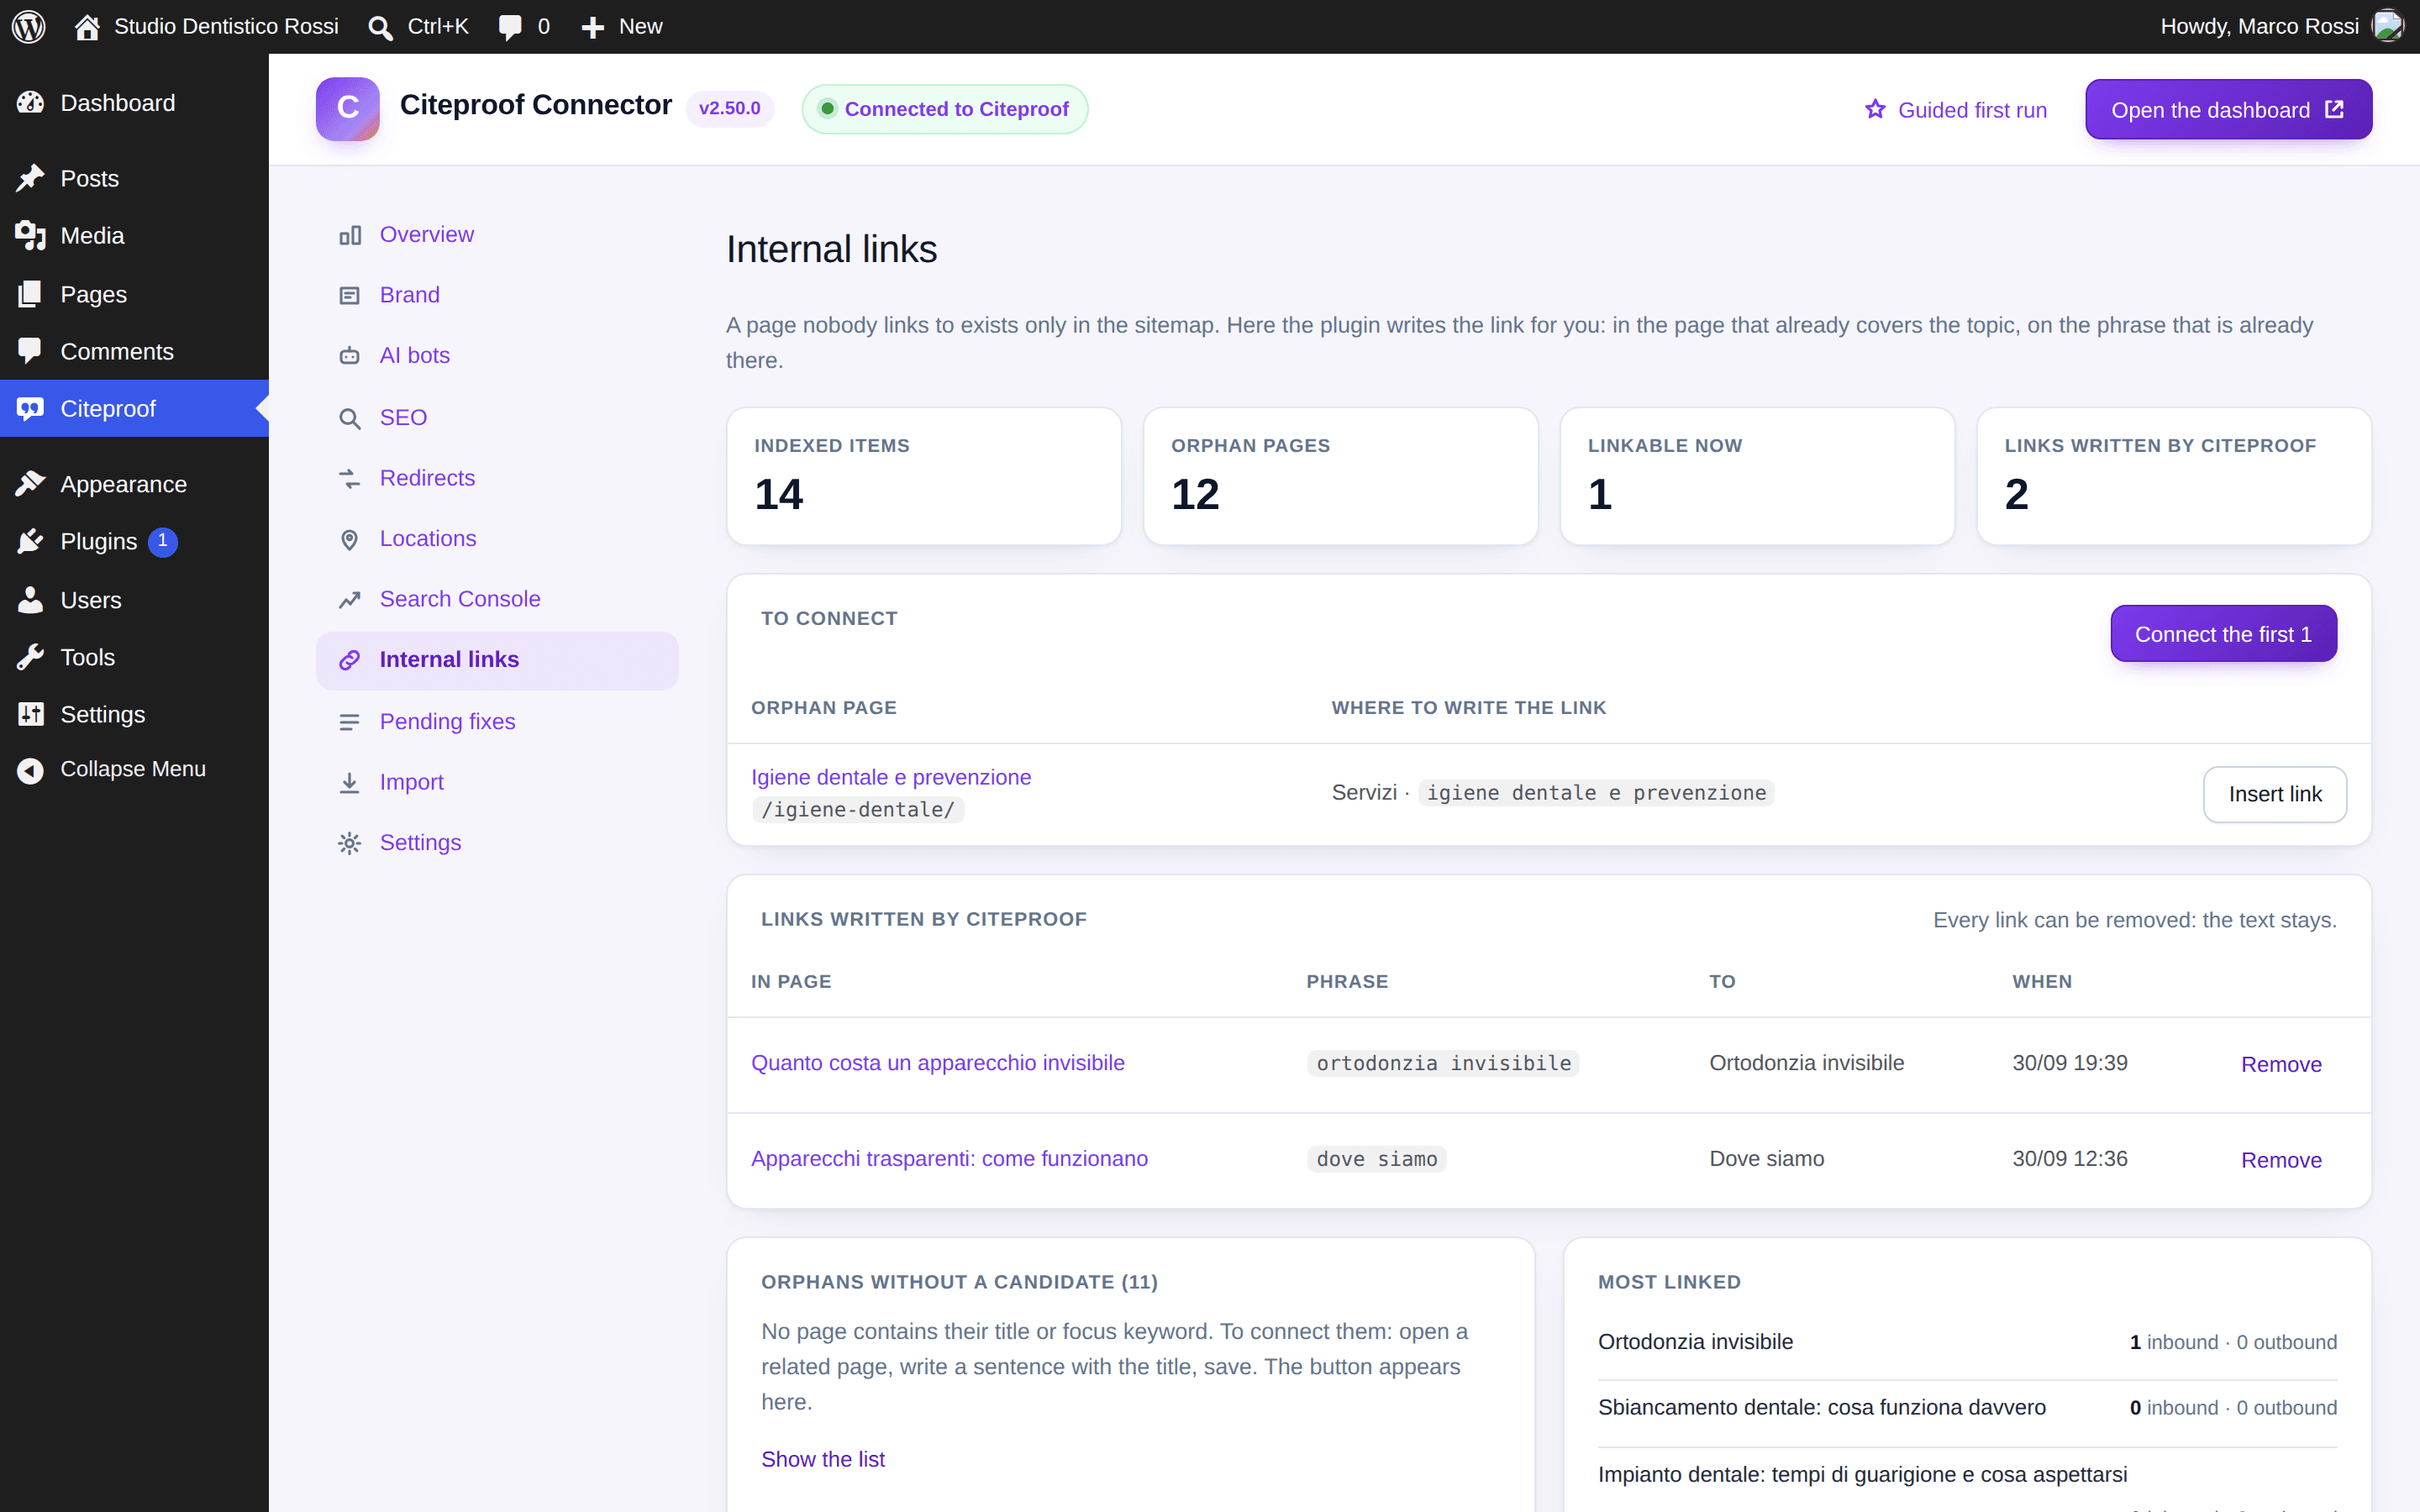
Task: Click the Ctrl+K search magnifier icon
Action: tap(380, 27)
